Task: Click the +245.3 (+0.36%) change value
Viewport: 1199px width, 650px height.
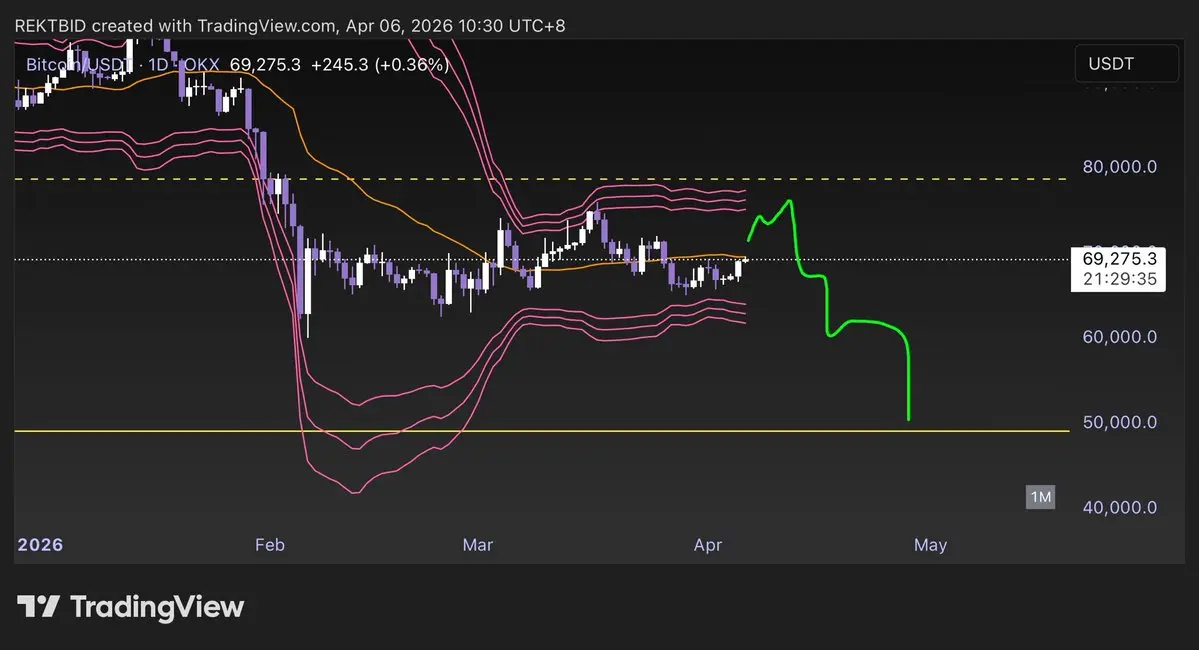Action: pyautogui.click(x=380, y=65)
